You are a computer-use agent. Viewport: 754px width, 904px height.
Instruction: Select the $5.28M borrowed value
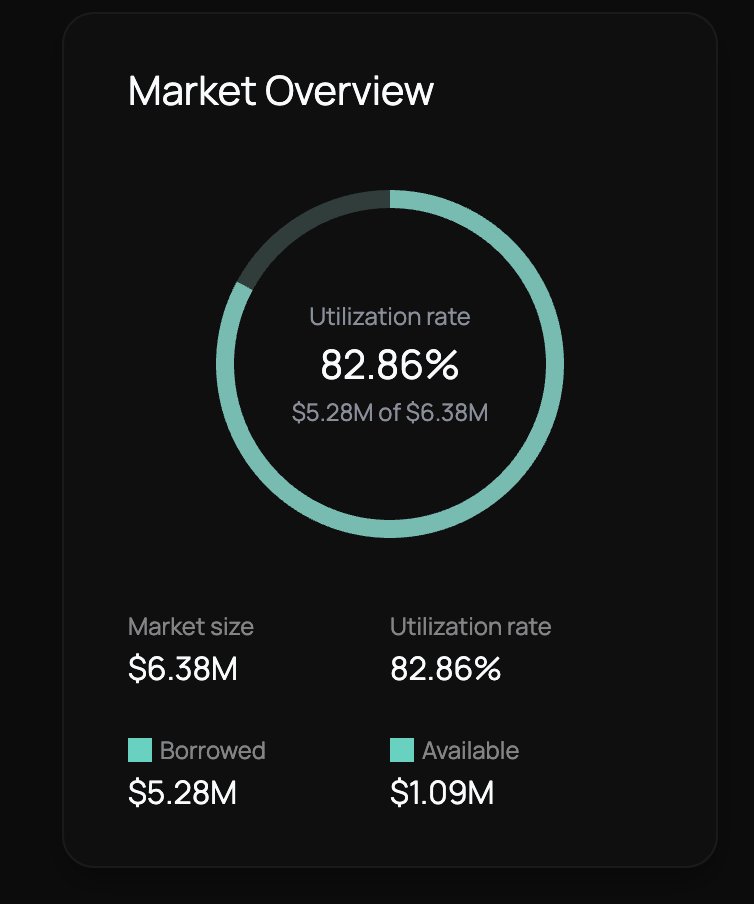click(x=182, y=792)
